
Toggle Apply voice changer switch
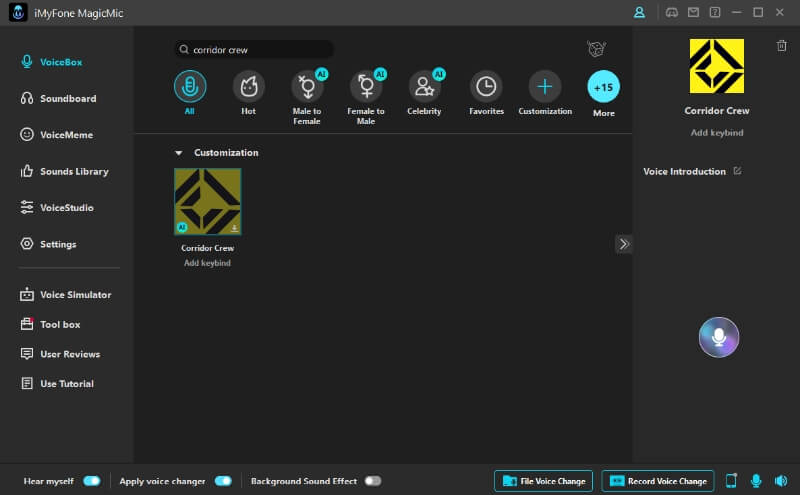coord(223,481)
